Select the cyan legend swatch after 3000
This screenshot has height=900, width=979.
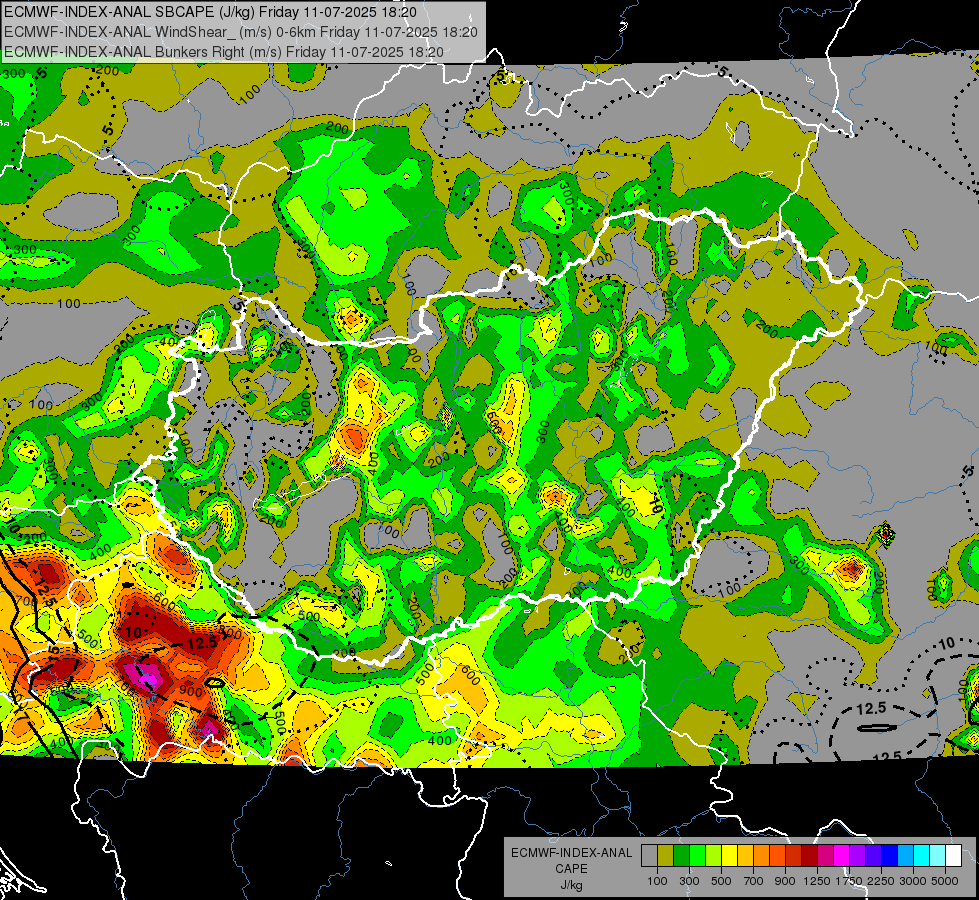pyautogui.click(x=922, y=856)
